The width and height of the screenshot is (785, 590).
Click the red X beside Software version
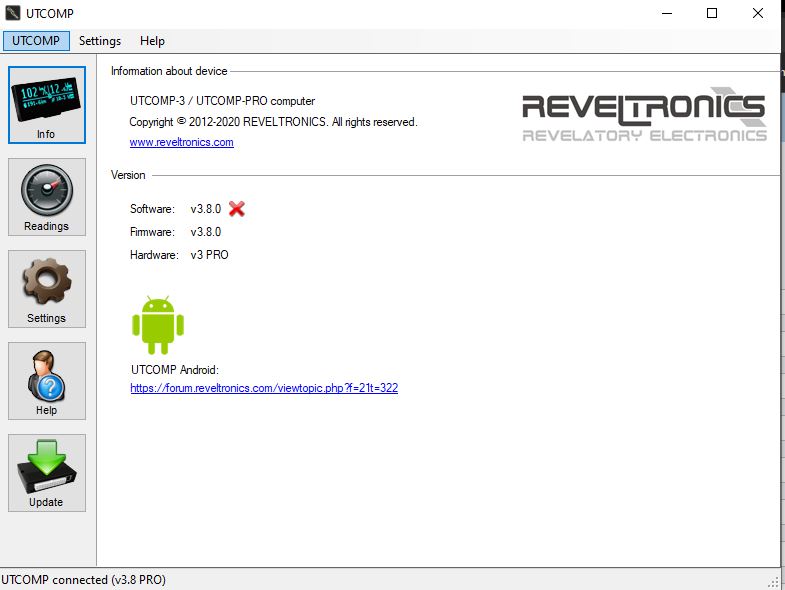(x=237, y=208)
